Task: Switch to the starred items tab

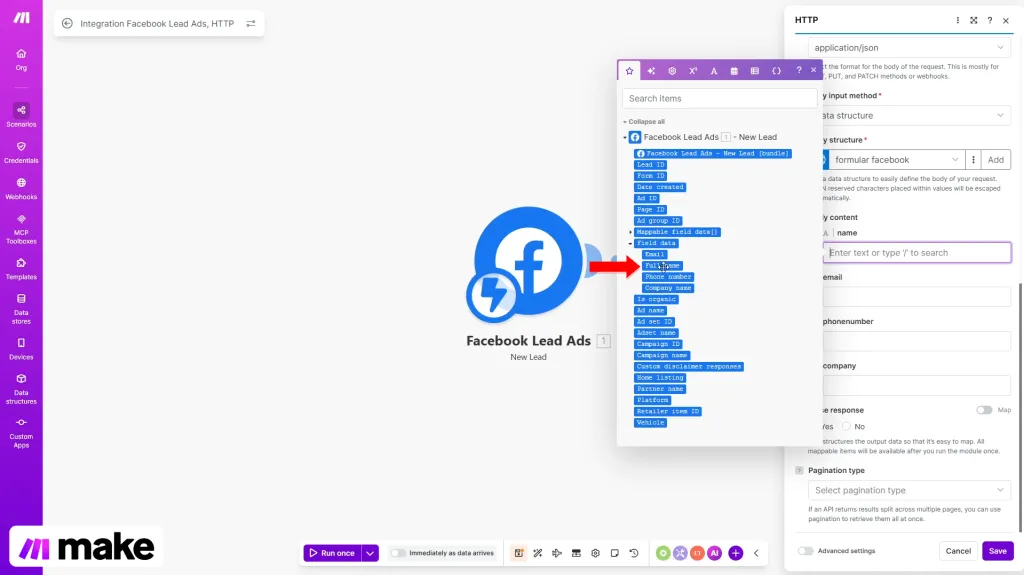Action: tap(630, 71)
